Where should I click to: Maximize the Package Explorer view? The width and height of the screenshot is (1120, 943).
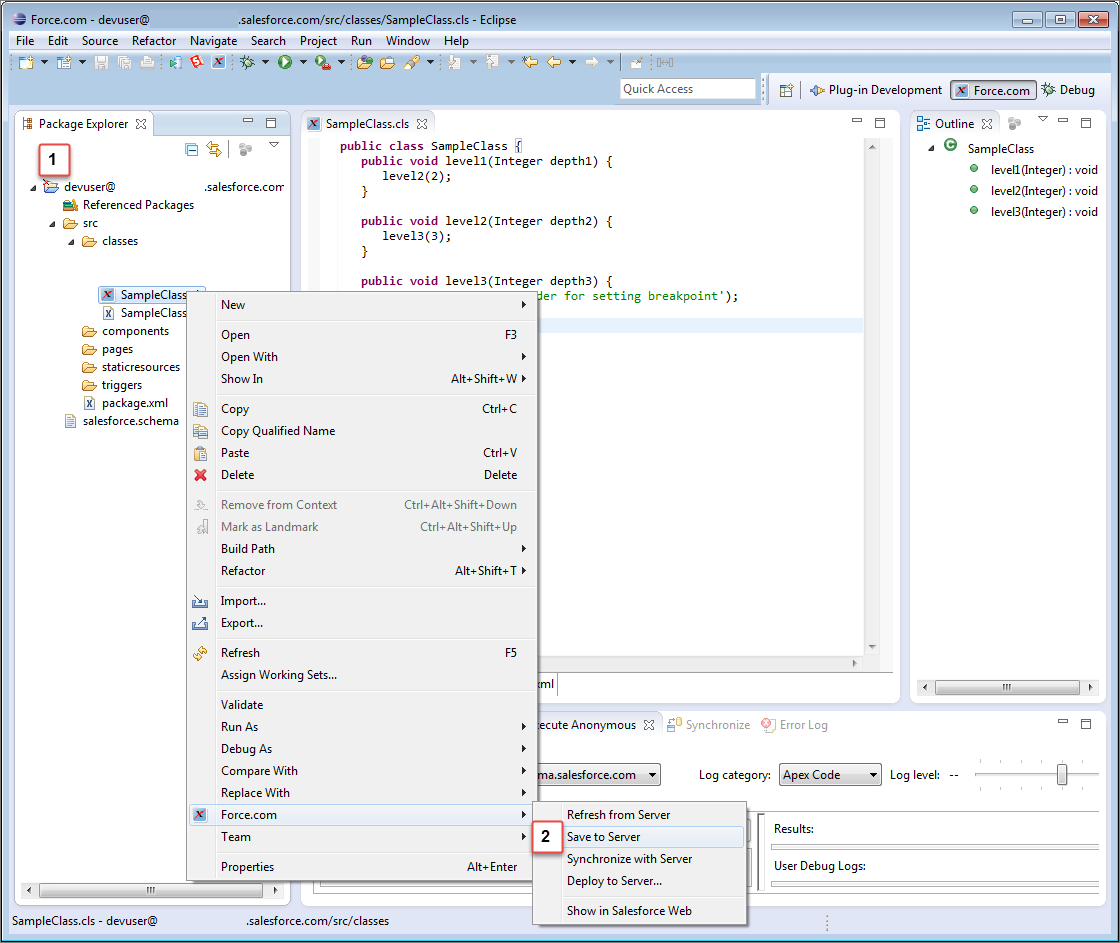271,123
